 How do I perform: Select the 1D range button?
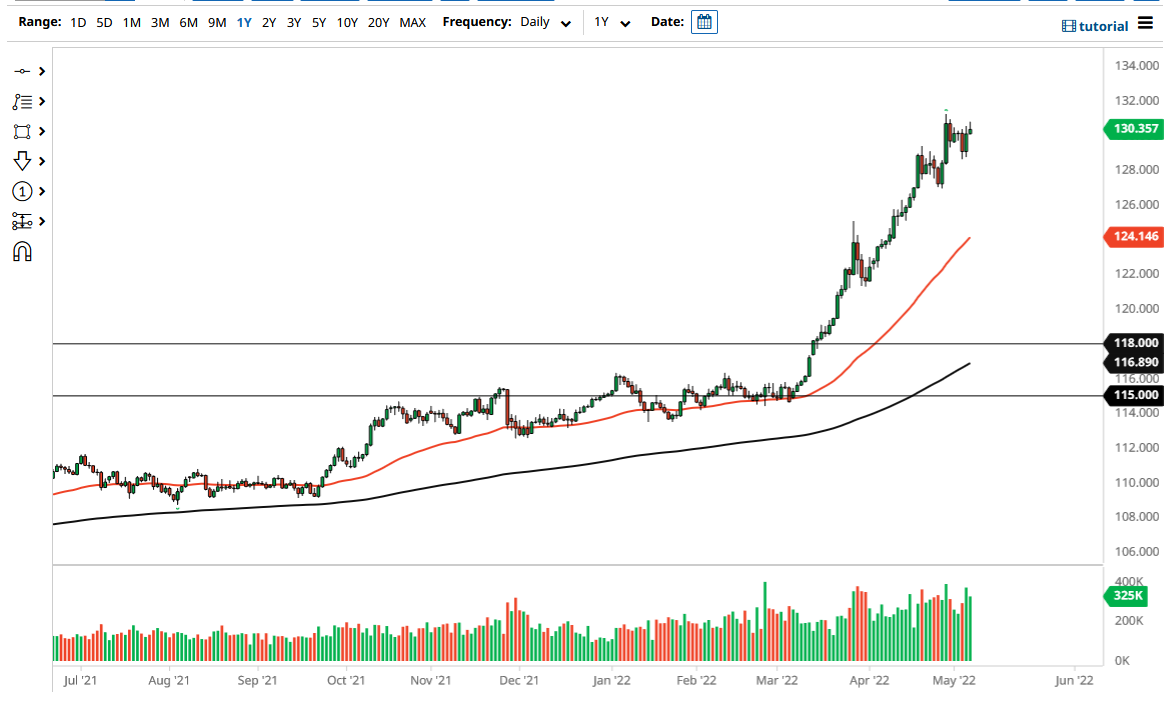(77, 21)
